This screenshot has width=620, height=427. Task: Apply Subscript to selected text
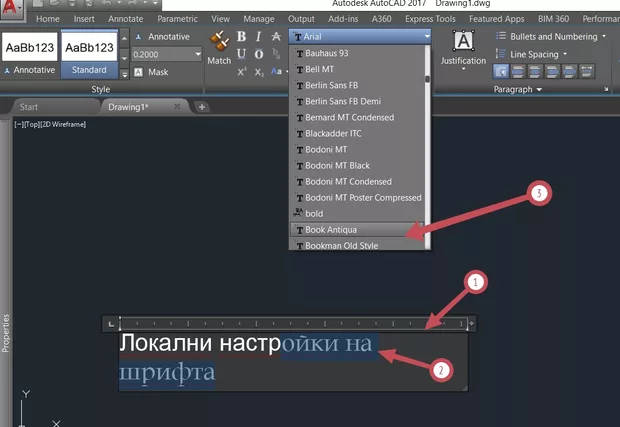(259, 72)
